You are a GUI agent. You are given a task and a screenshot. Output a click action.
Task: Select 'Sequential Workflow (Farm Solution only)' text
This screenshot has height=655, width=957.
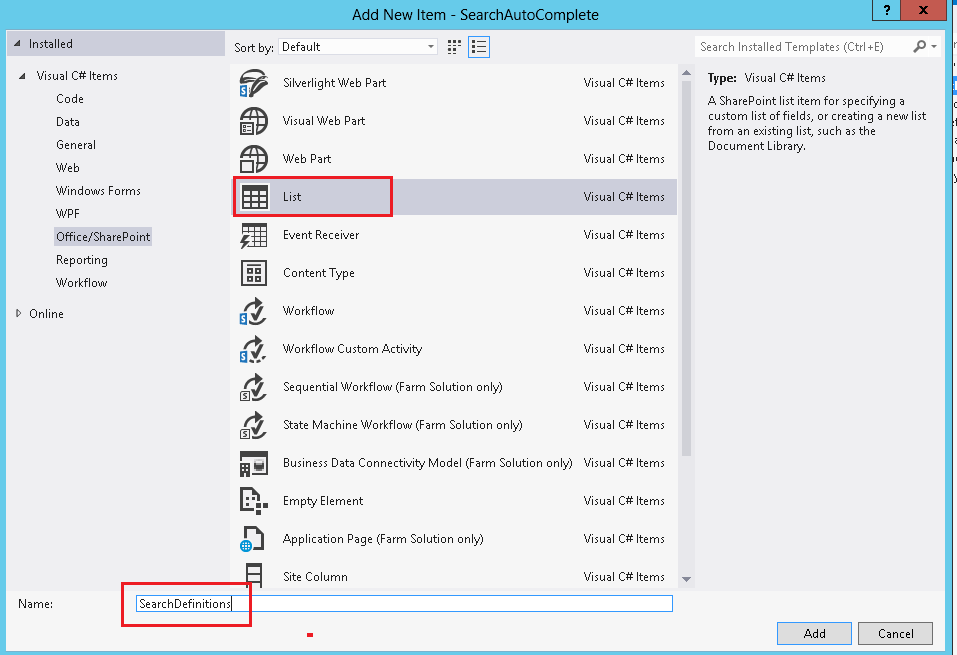pyautogui.click(x=392, y=387)
